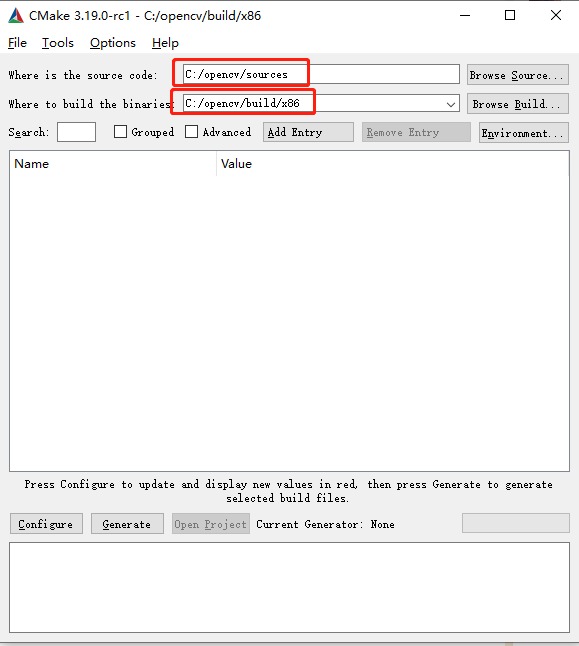This screenshot has height=646, width=579.
Task: Maximize the CMake window
Action: click(510, 16)
